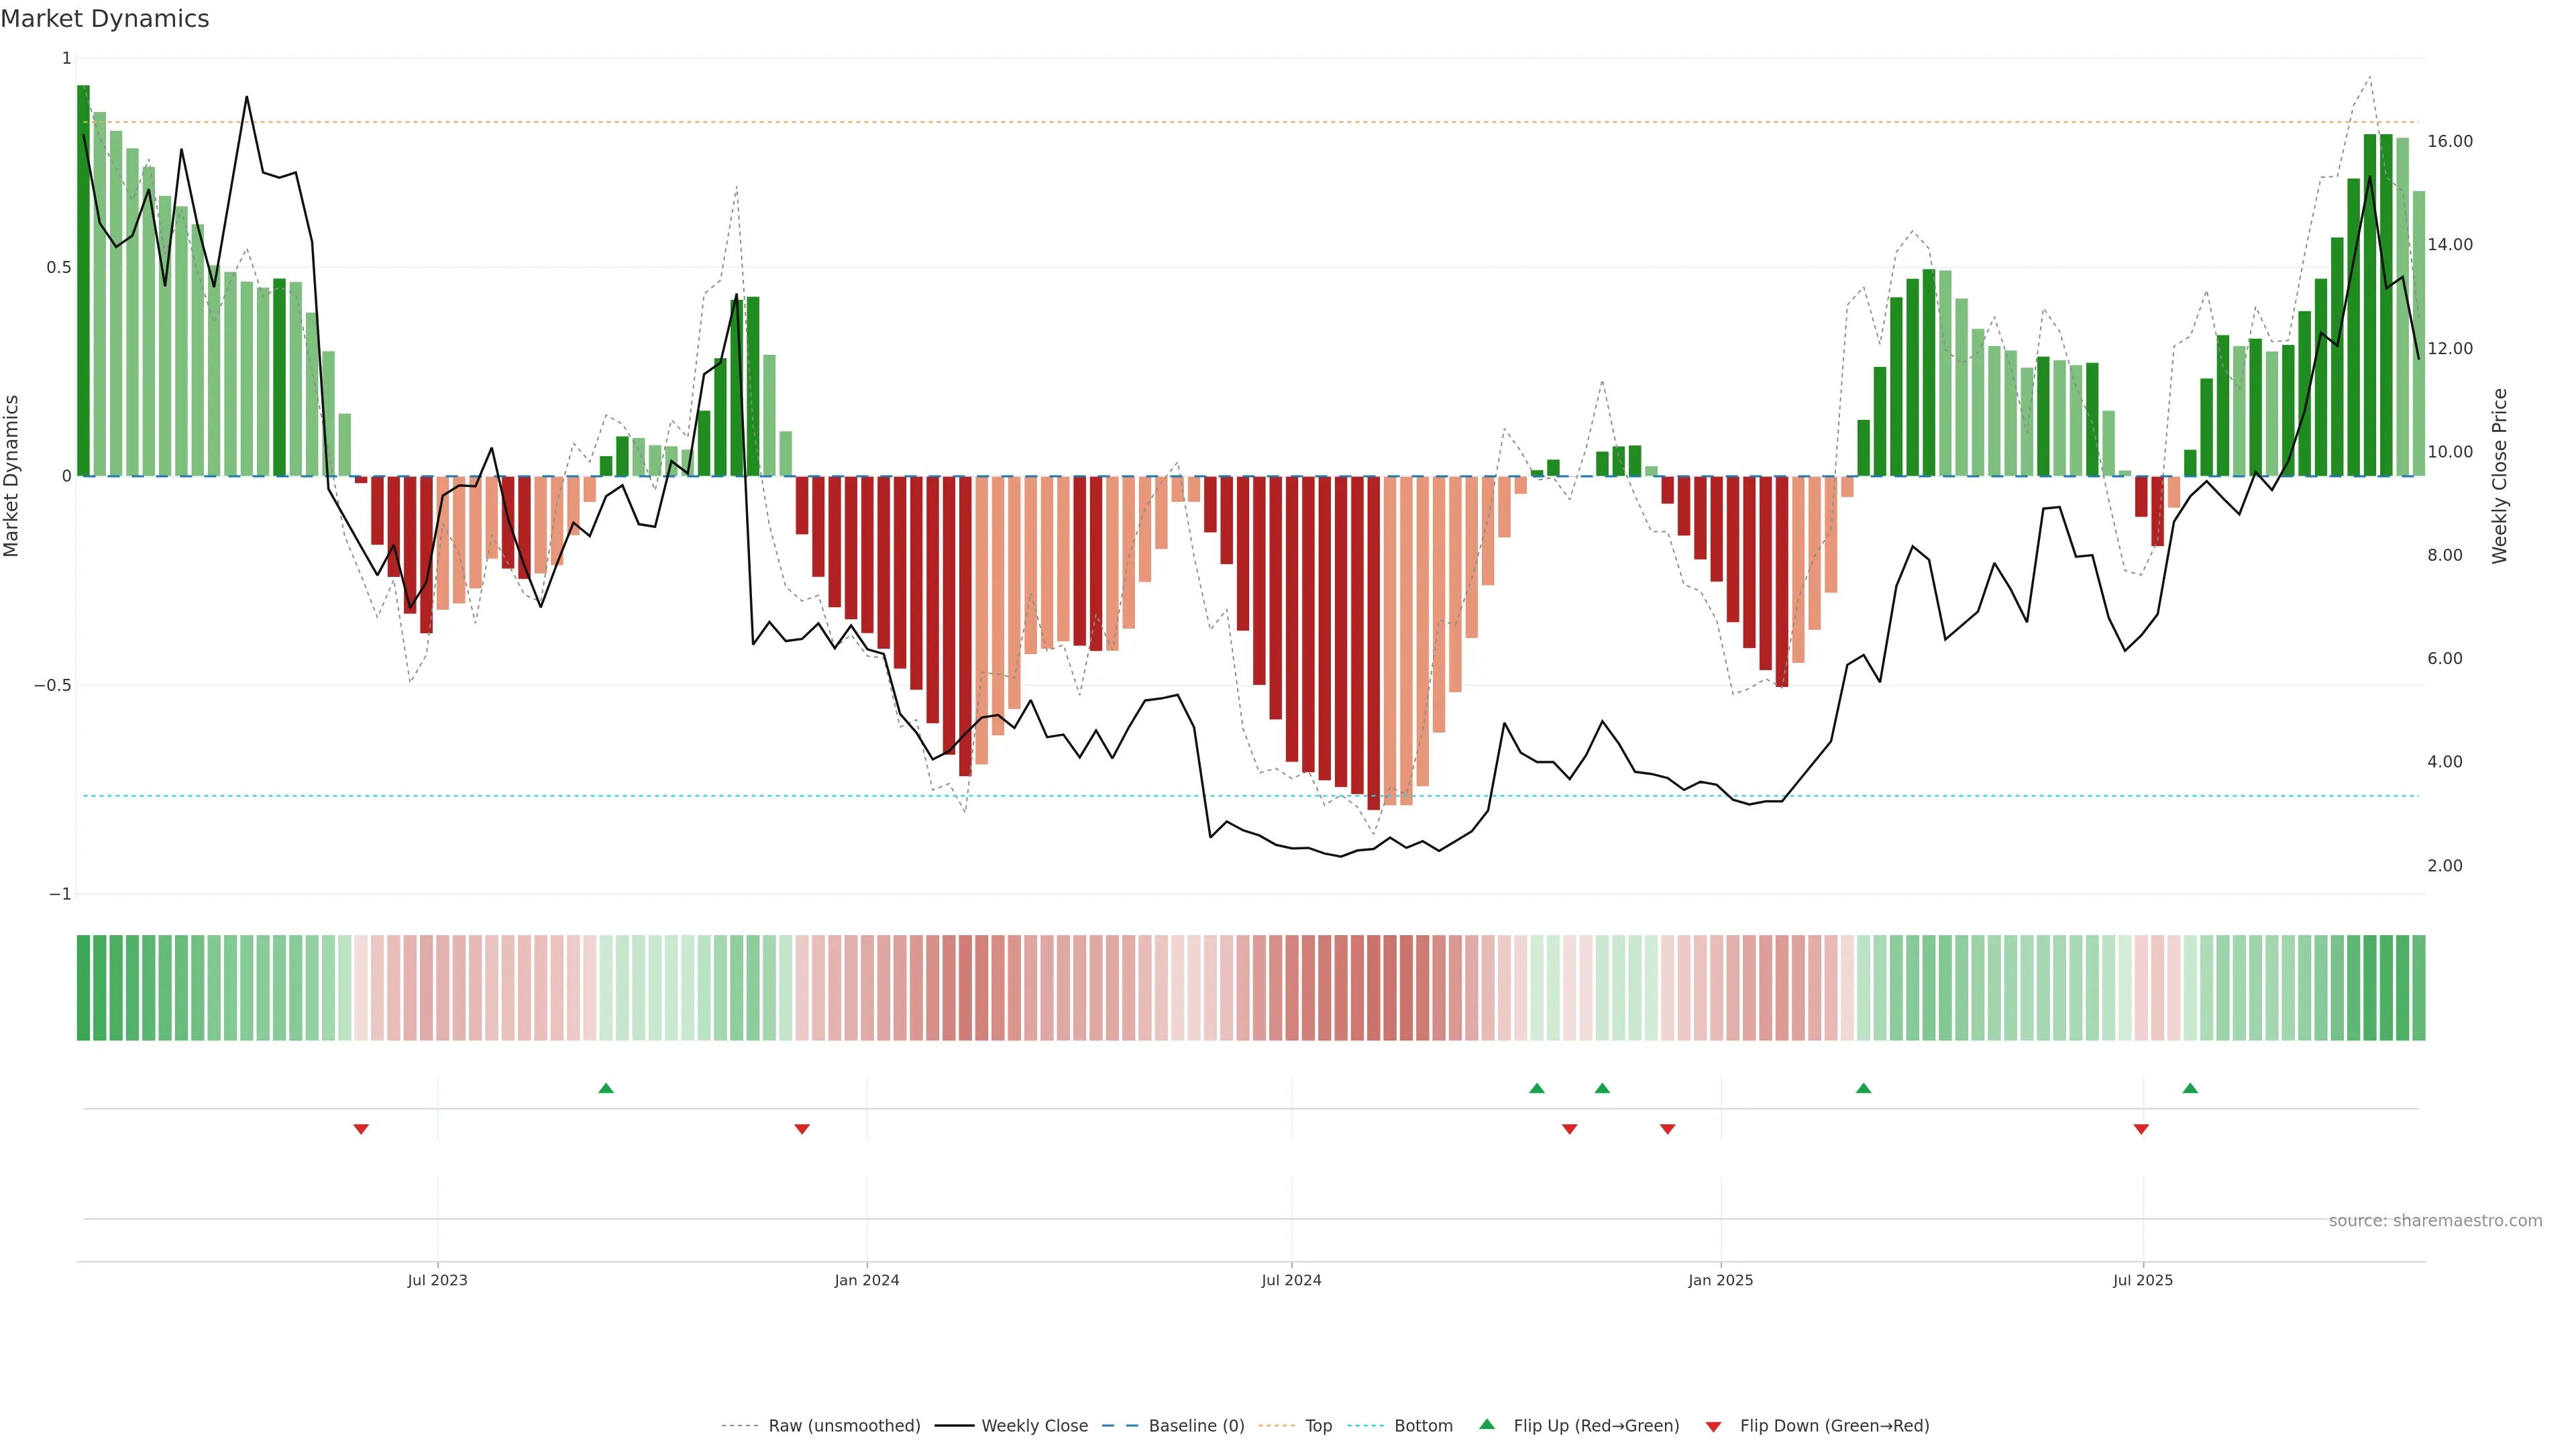
Task: Click the leftmost dark green heatmap strip cell
Action: pos(84,987)
